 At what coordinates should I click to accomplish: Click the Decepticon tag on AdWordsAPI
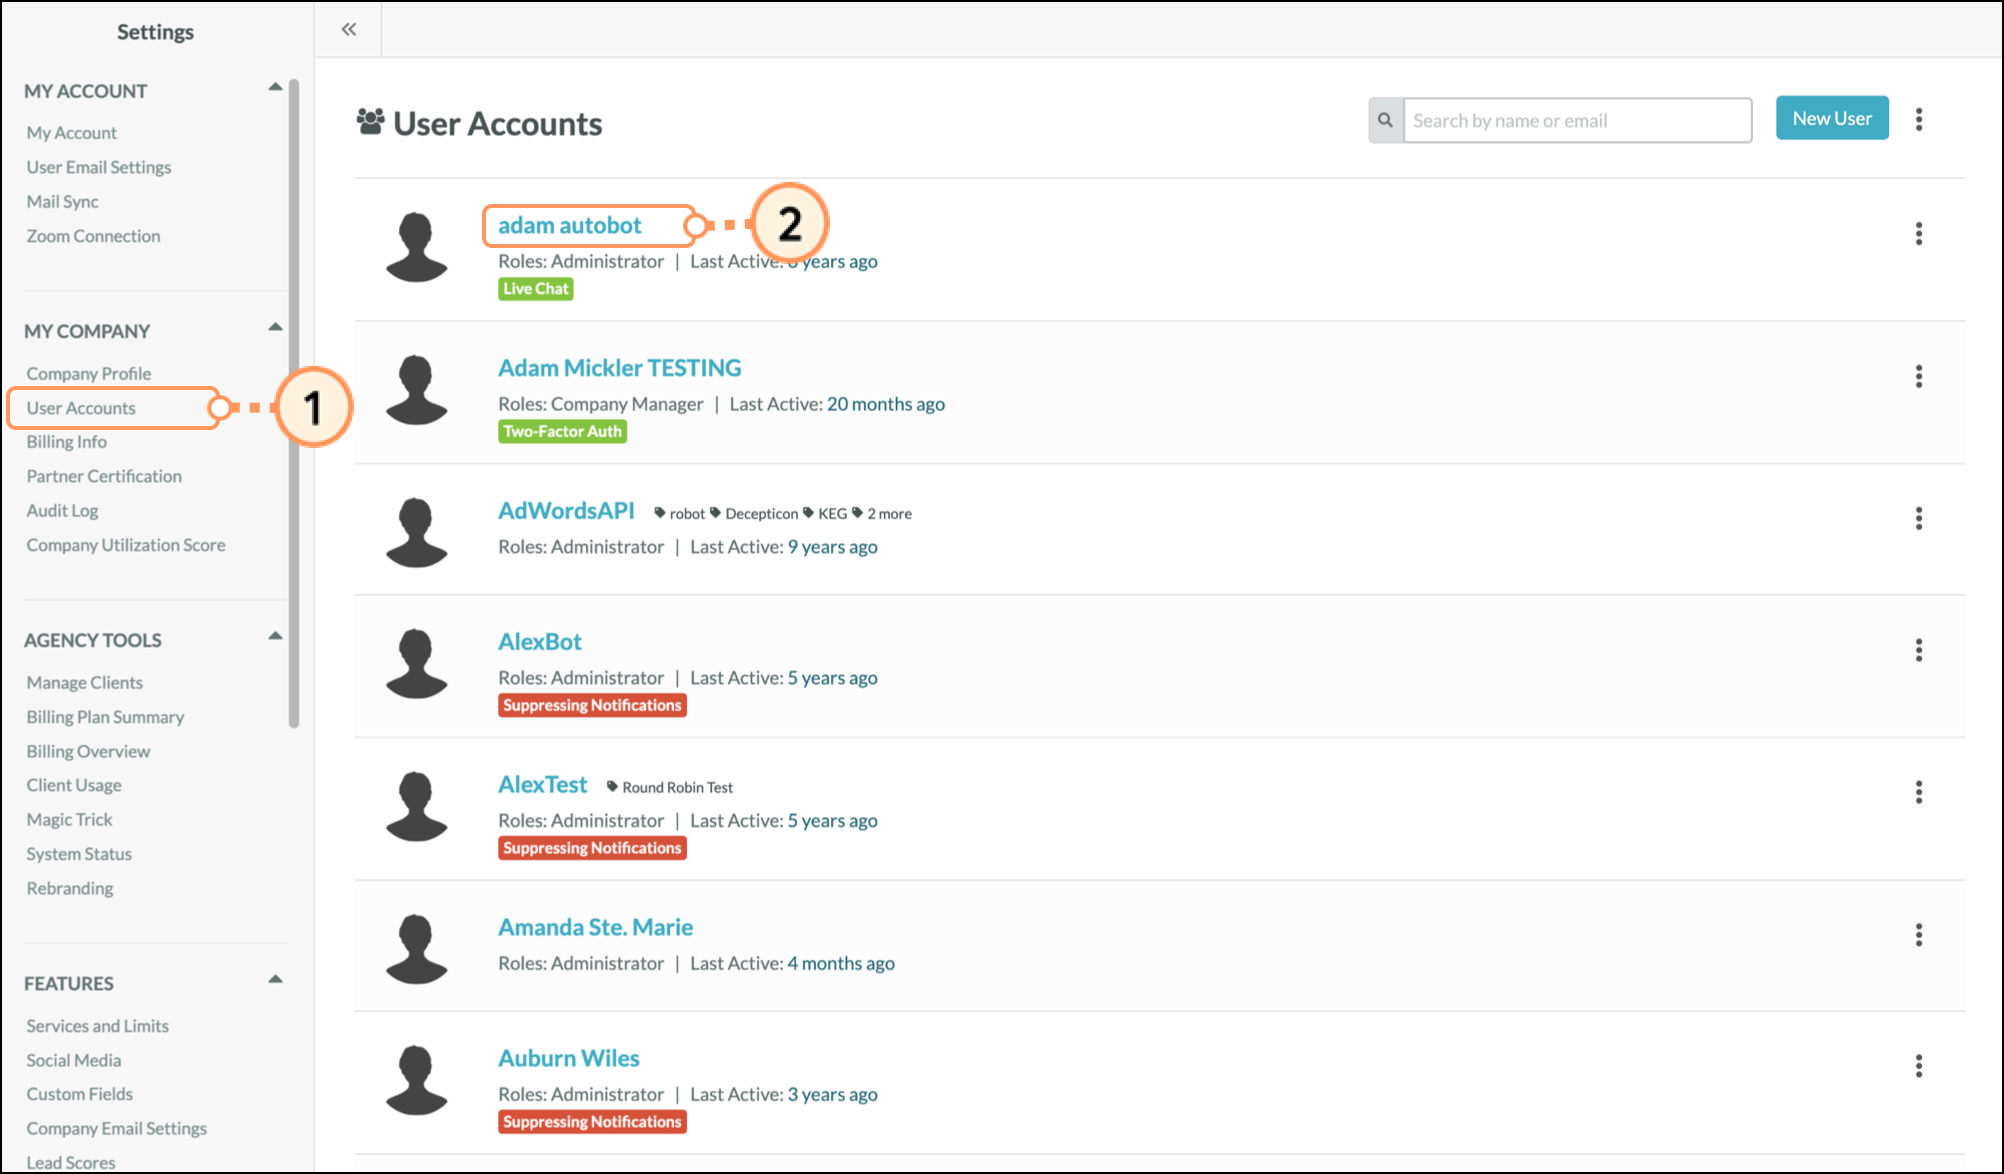coord(754,513)
